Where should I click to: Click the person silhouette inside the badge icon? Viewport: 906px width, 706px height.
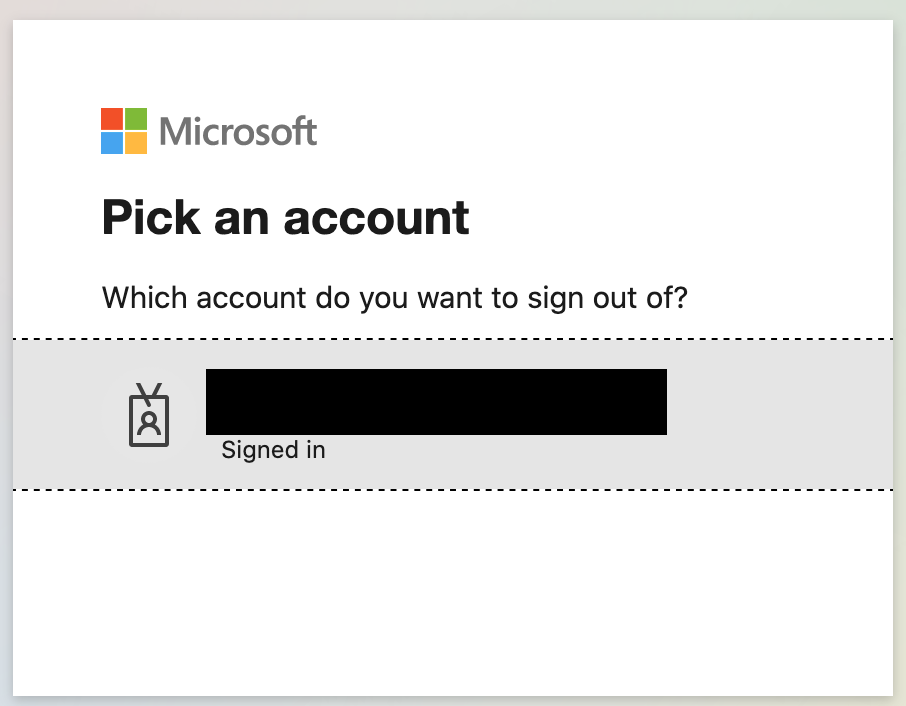(x=149, y=424)
